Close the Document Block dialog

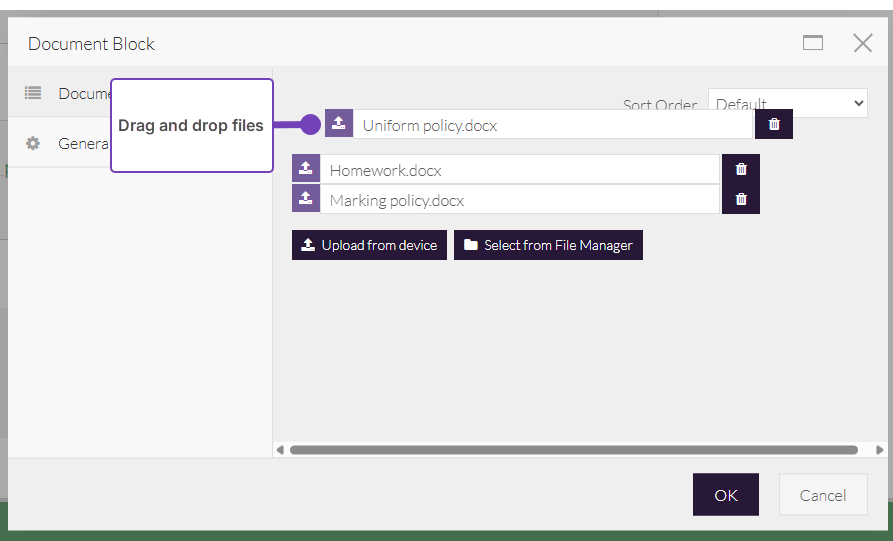pos(862,43)
